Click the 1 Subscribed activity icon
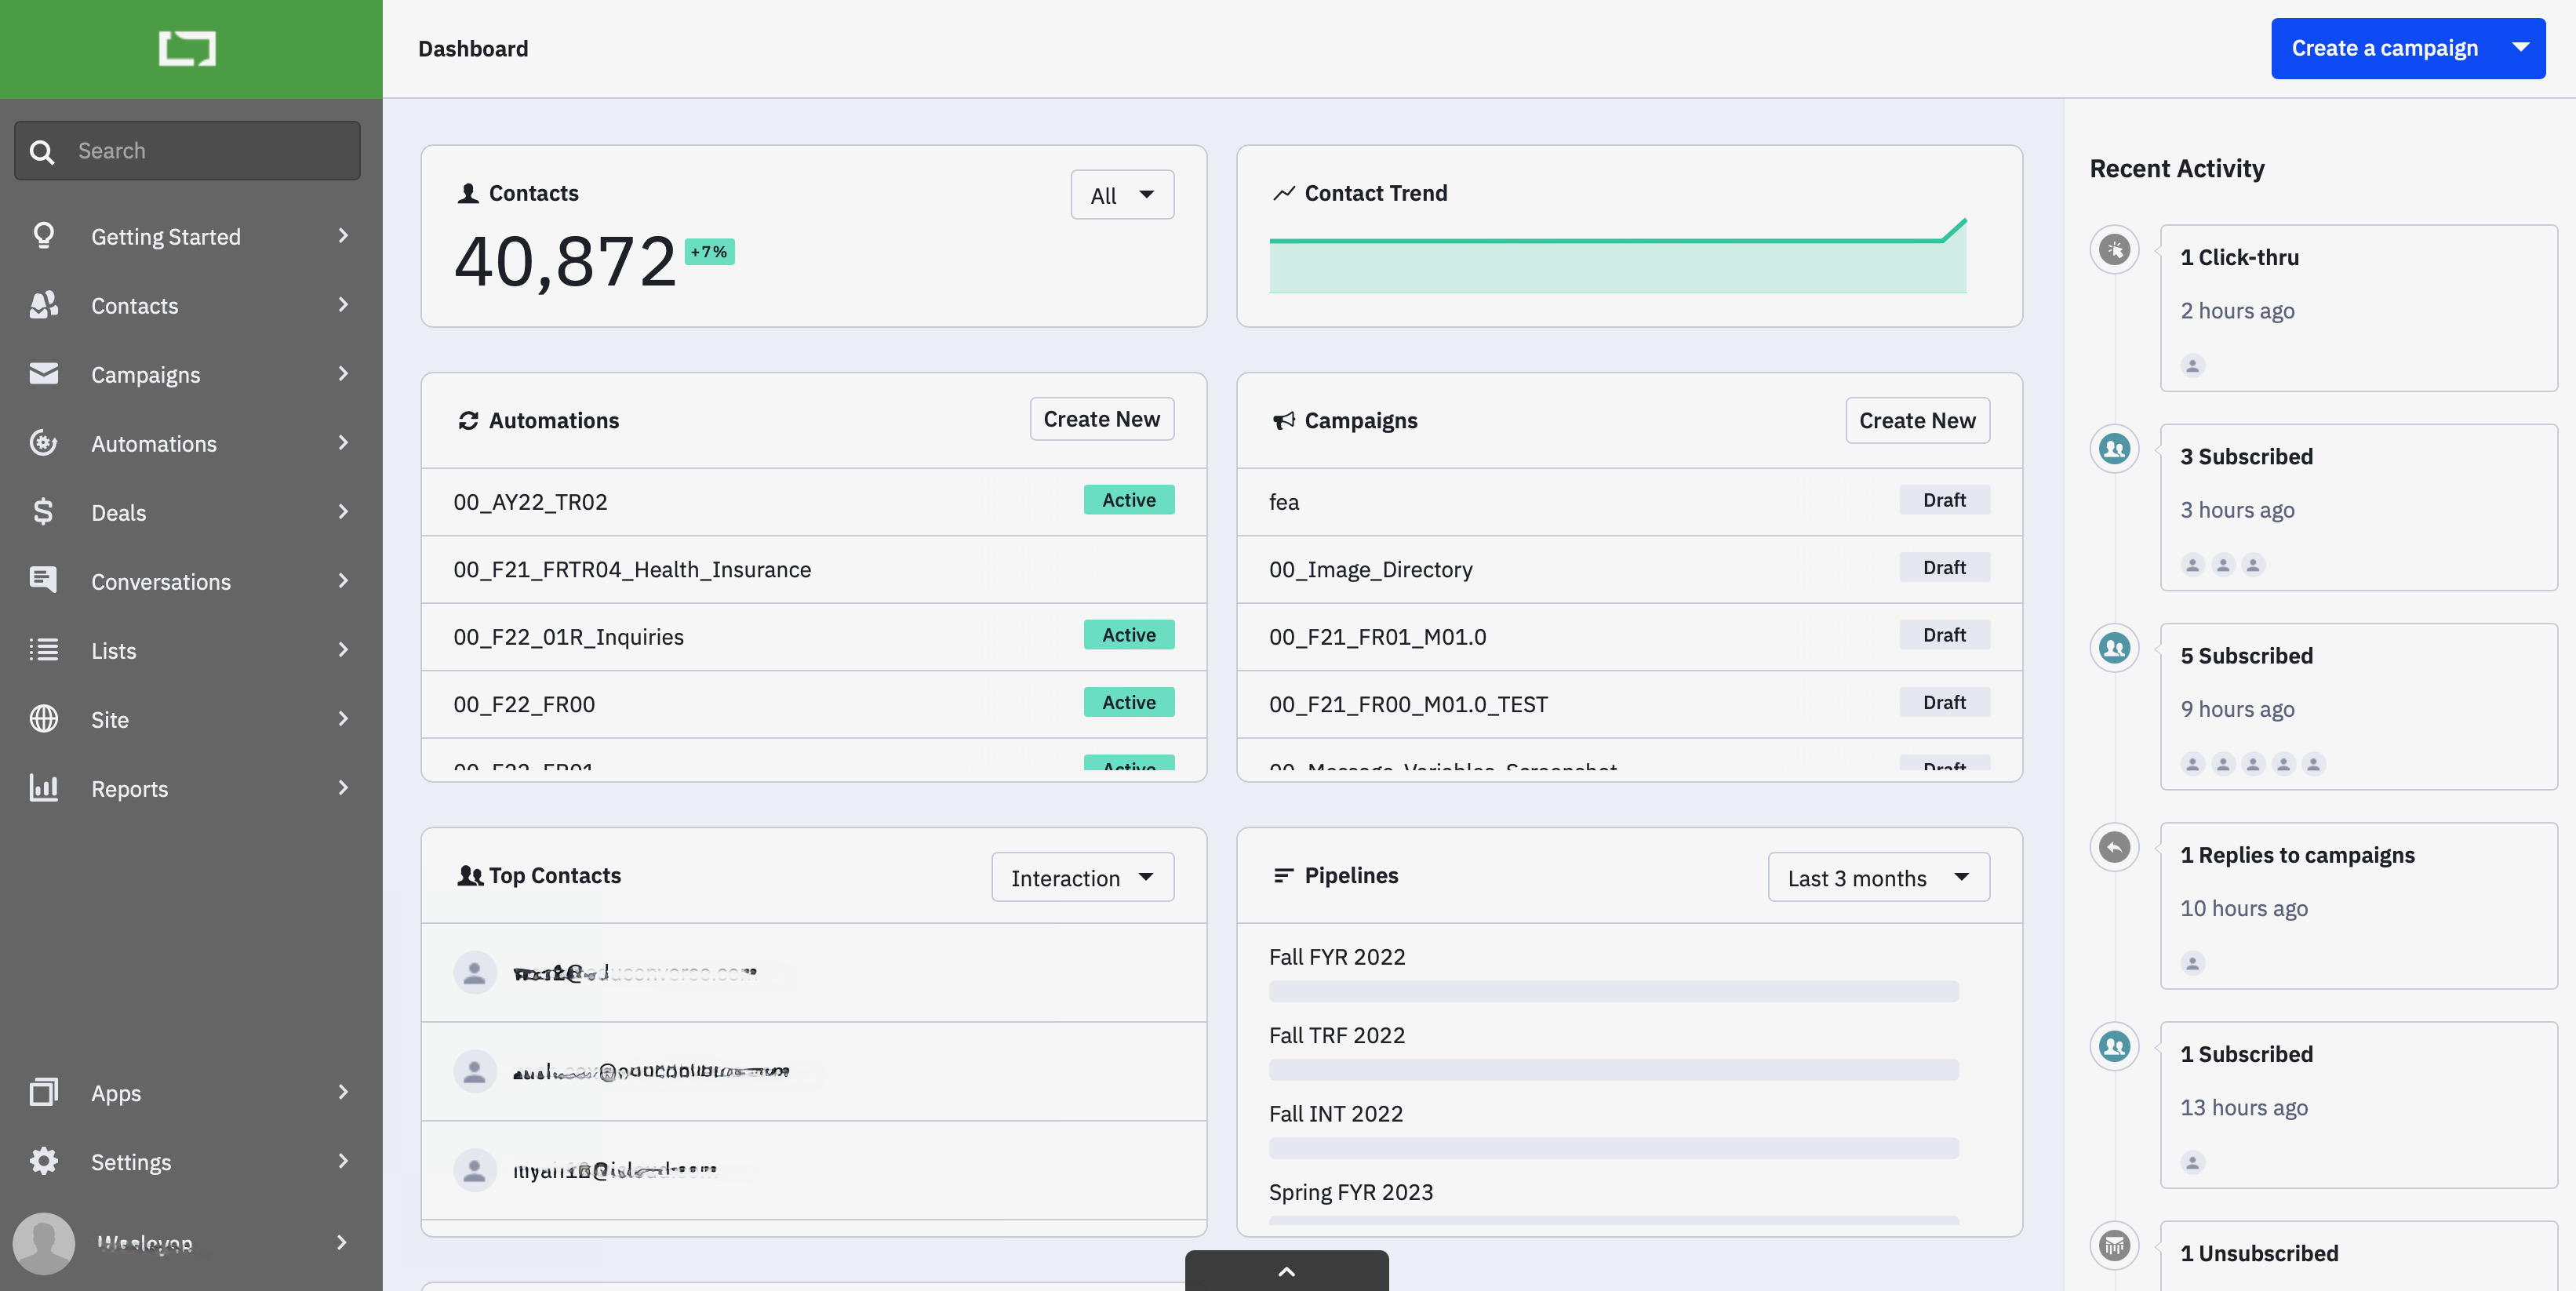 click(2114, 1046)
